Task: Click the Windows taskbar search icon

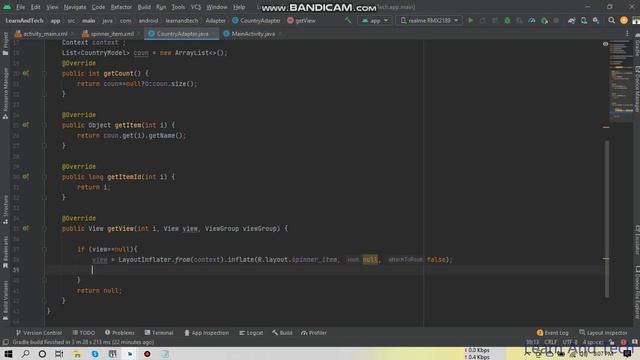Action: click(25, 353)
